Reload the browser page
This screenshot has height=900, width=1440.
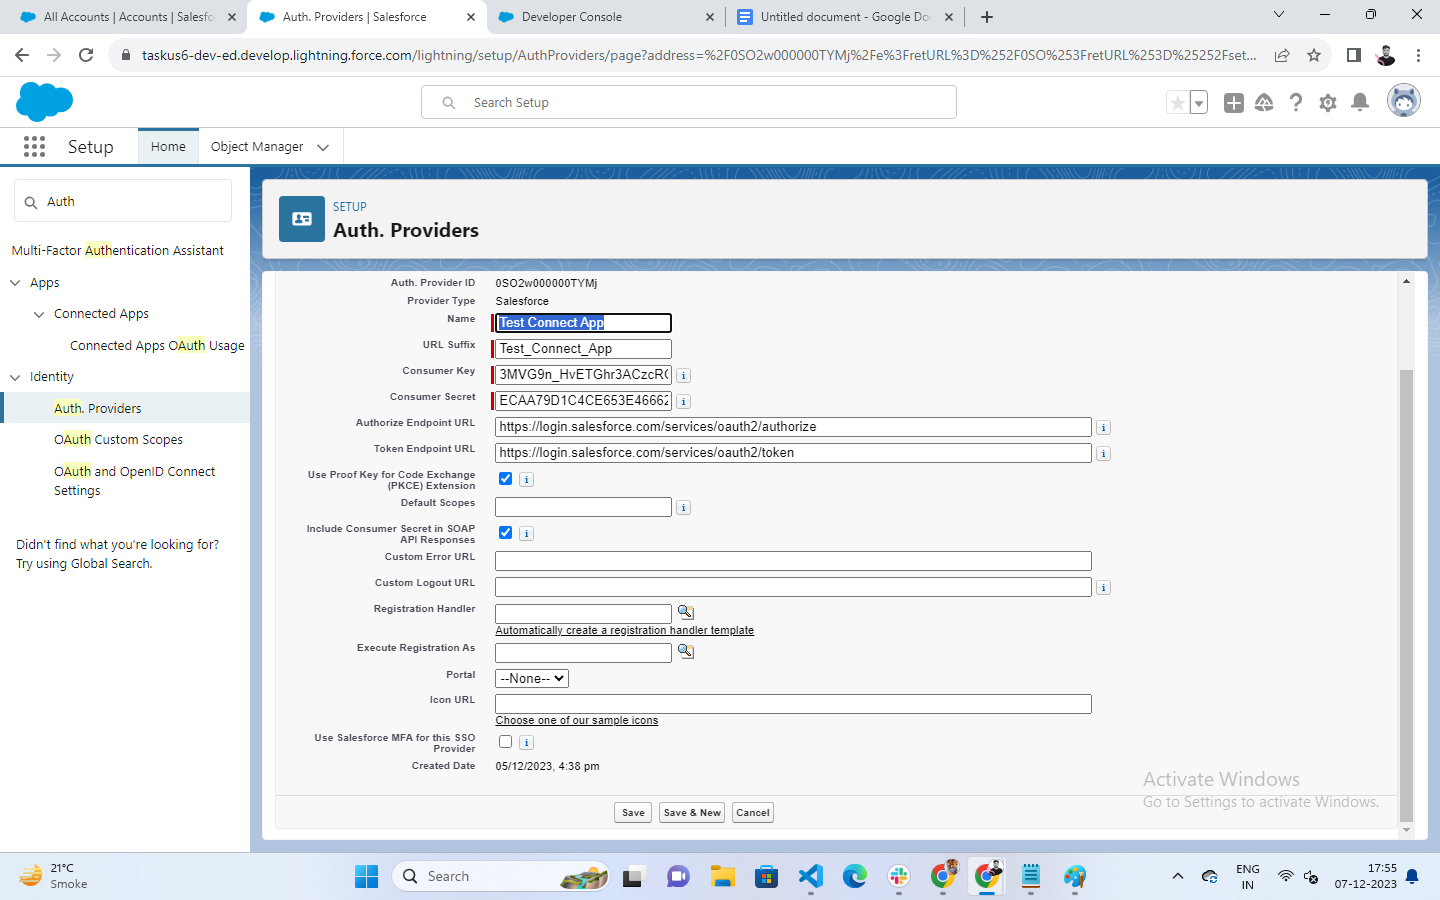[86, 55]
